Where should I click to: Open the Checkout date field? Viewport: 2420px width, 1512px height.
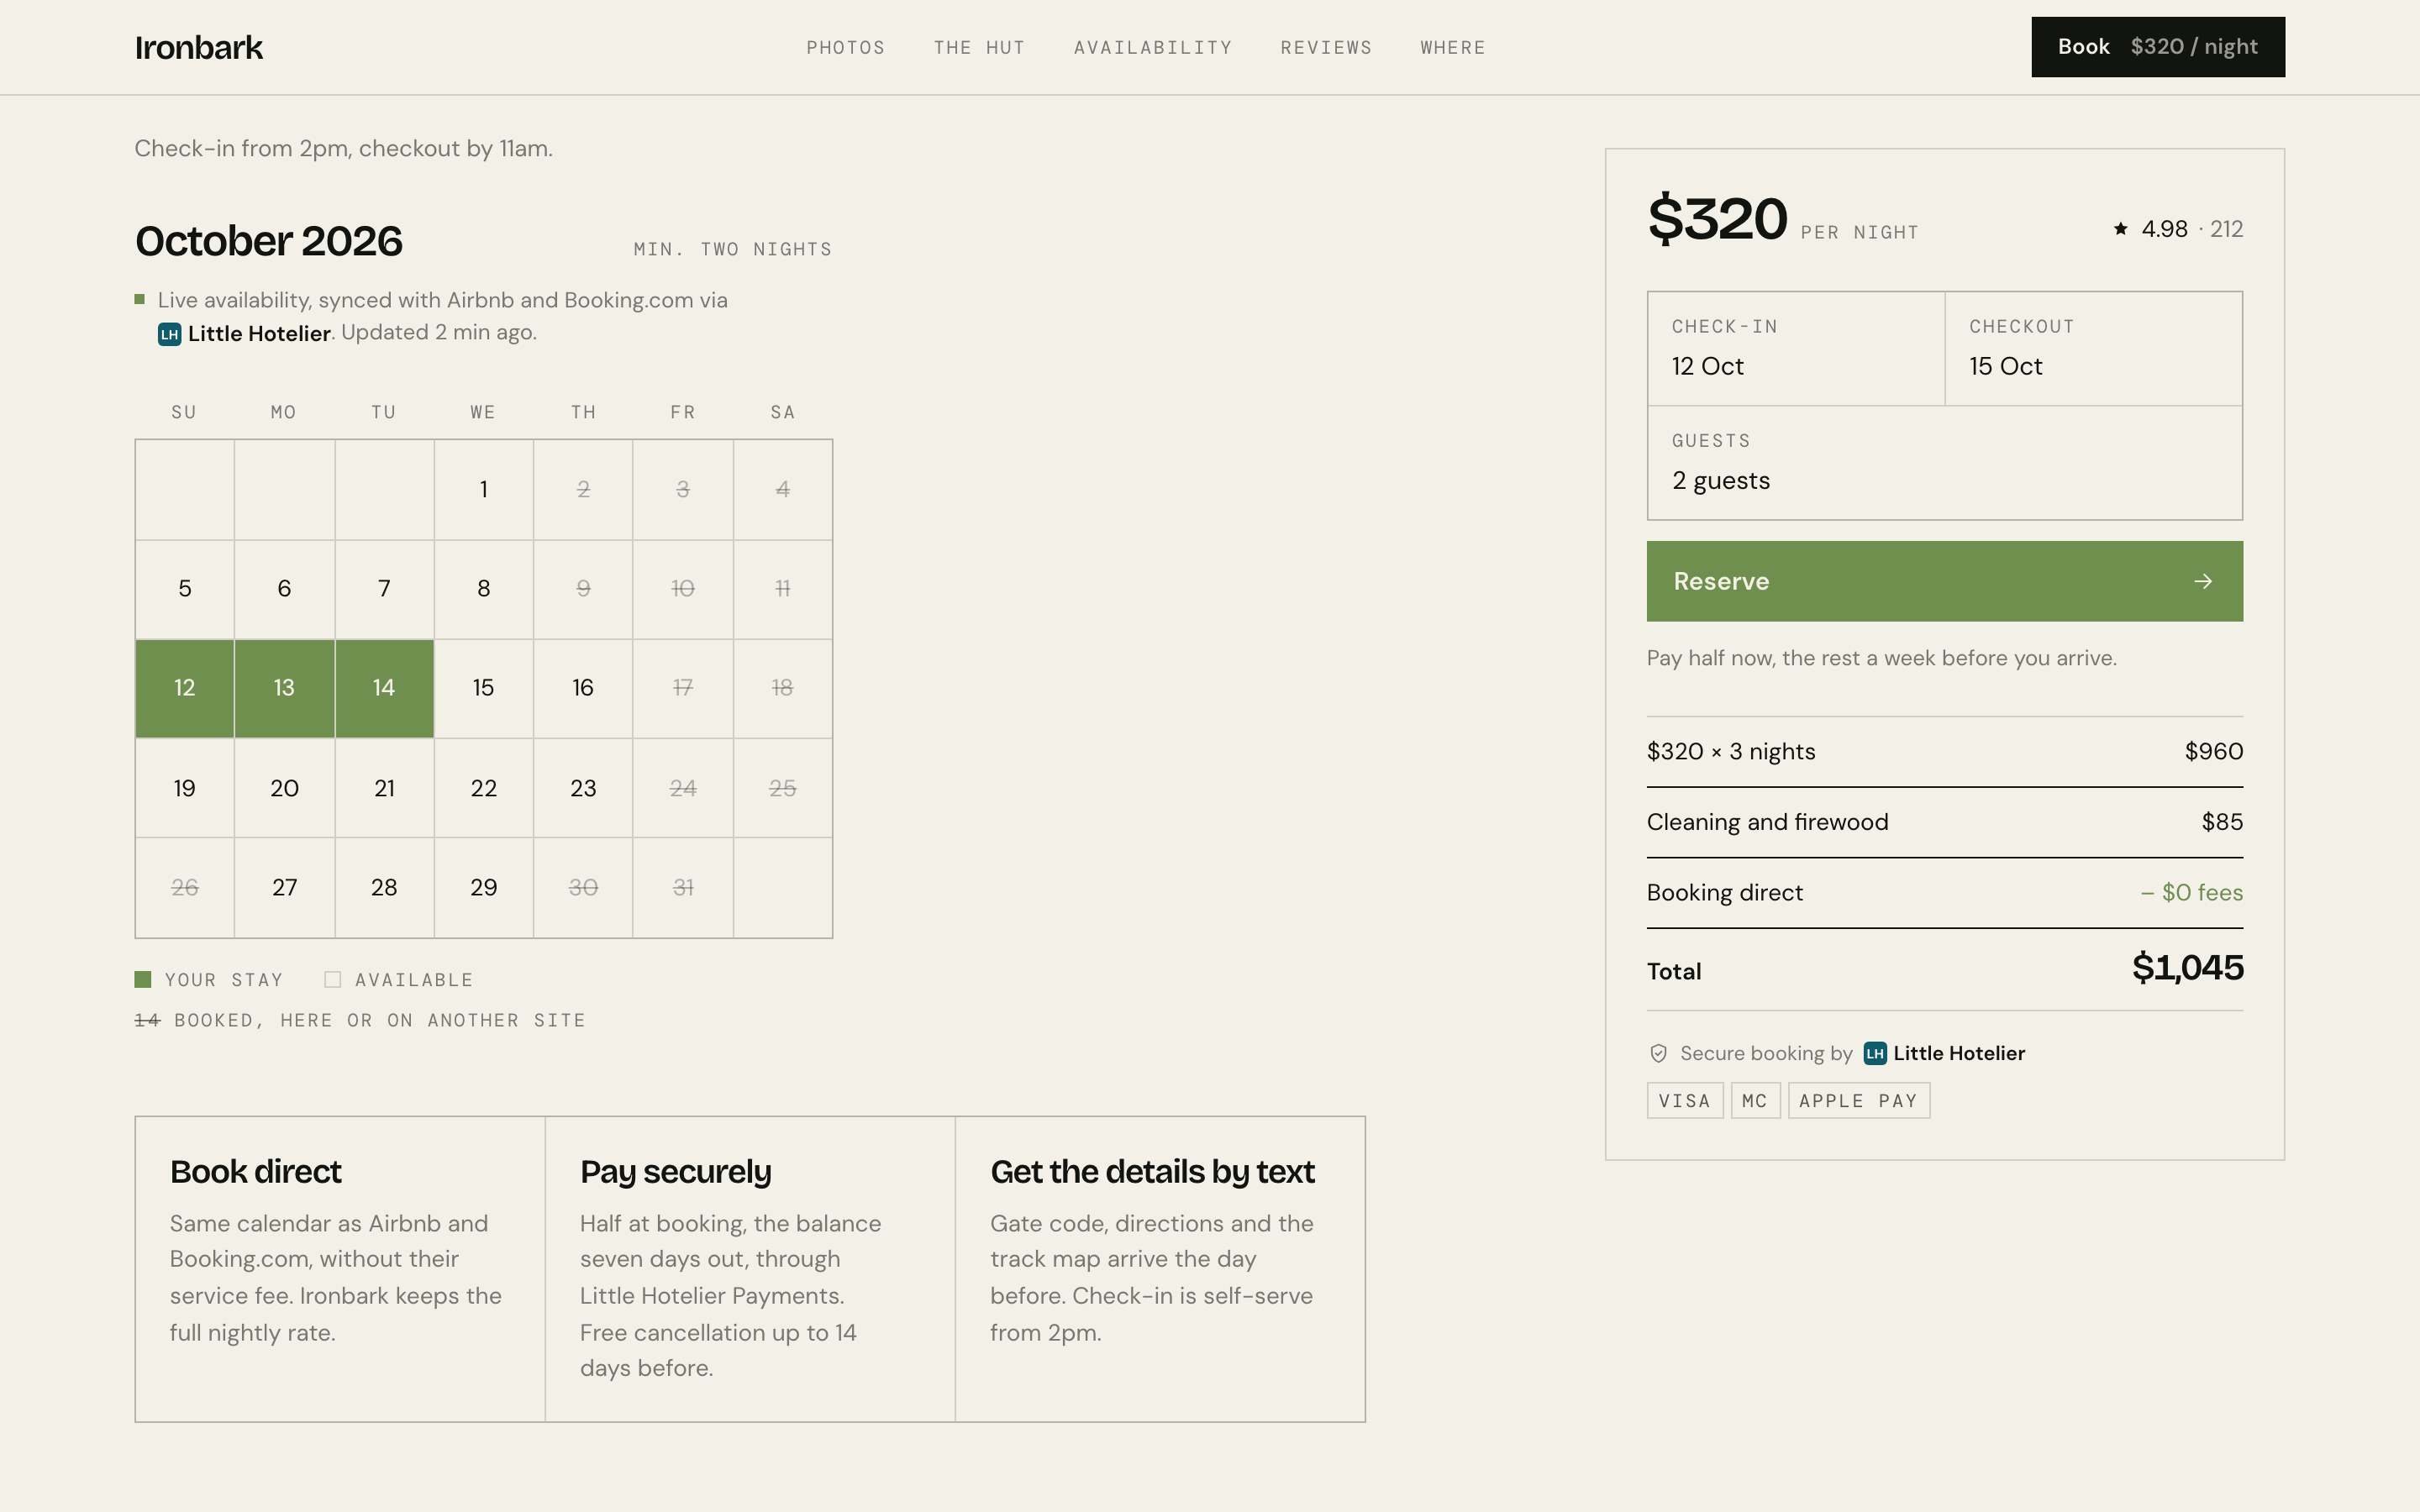[x=2094, y=348]
